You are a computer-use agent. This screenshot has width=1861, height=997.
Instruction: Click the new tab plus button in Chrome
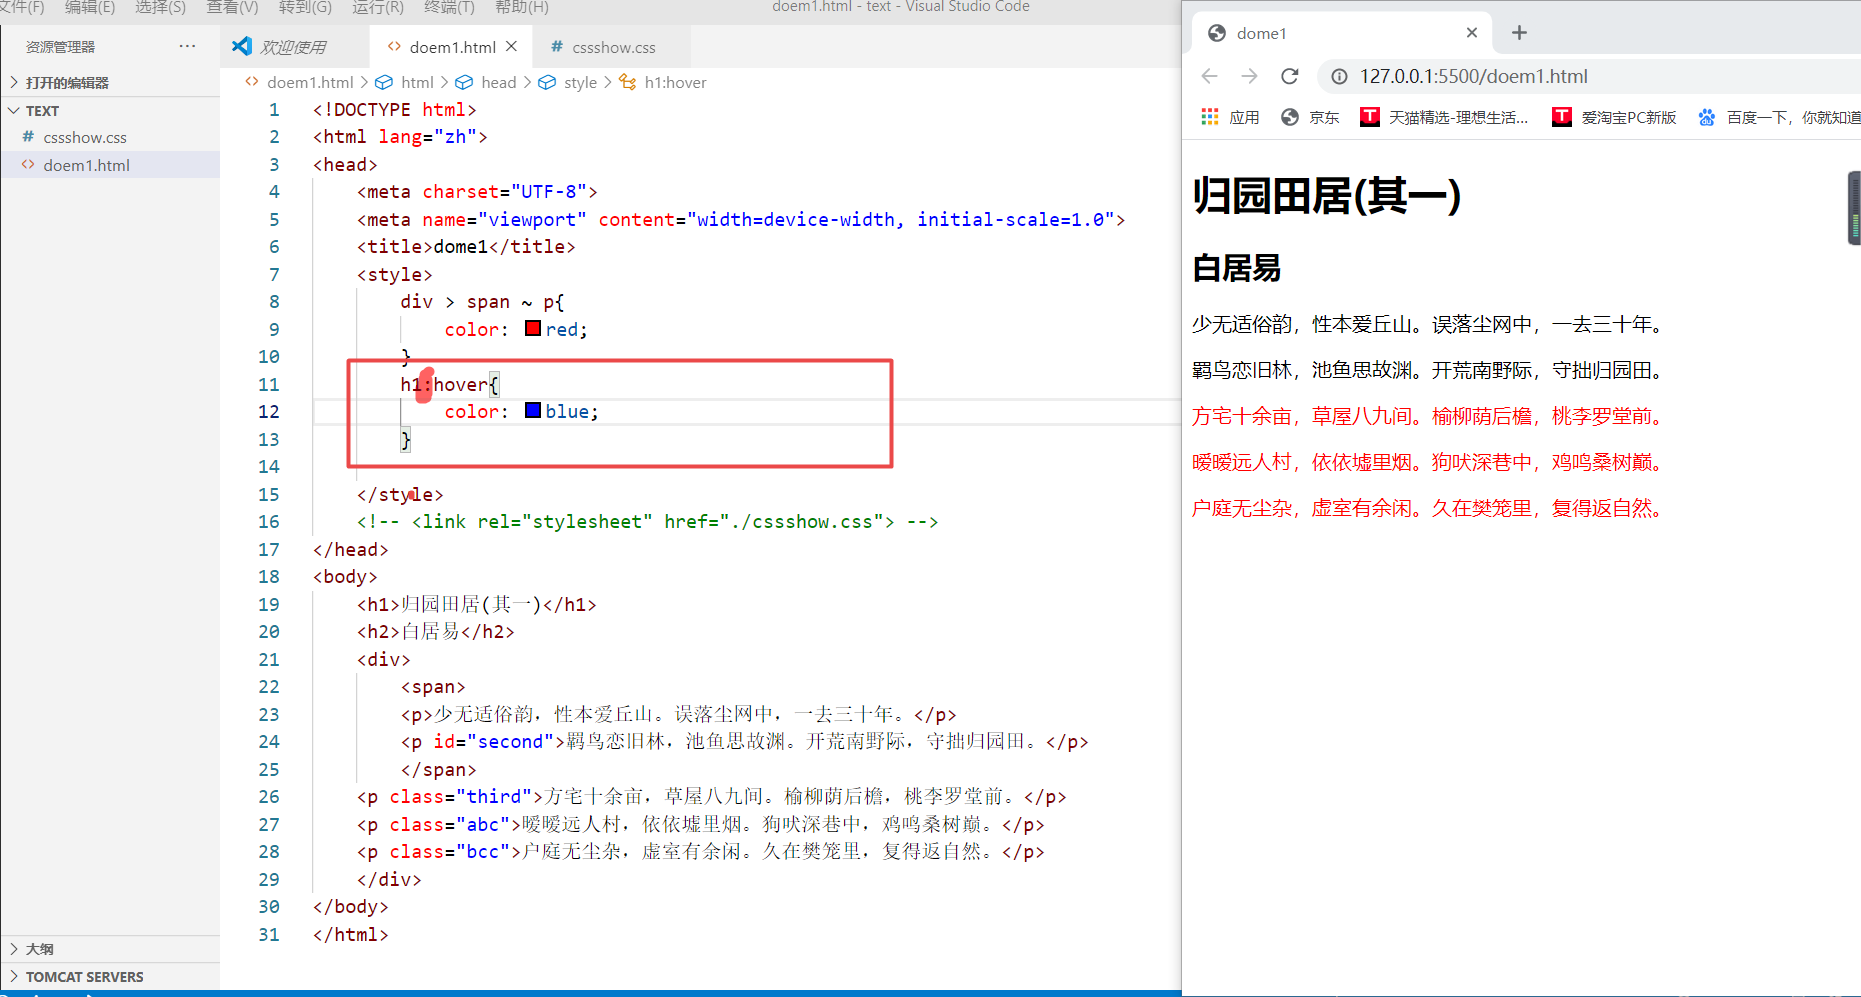1519,32
